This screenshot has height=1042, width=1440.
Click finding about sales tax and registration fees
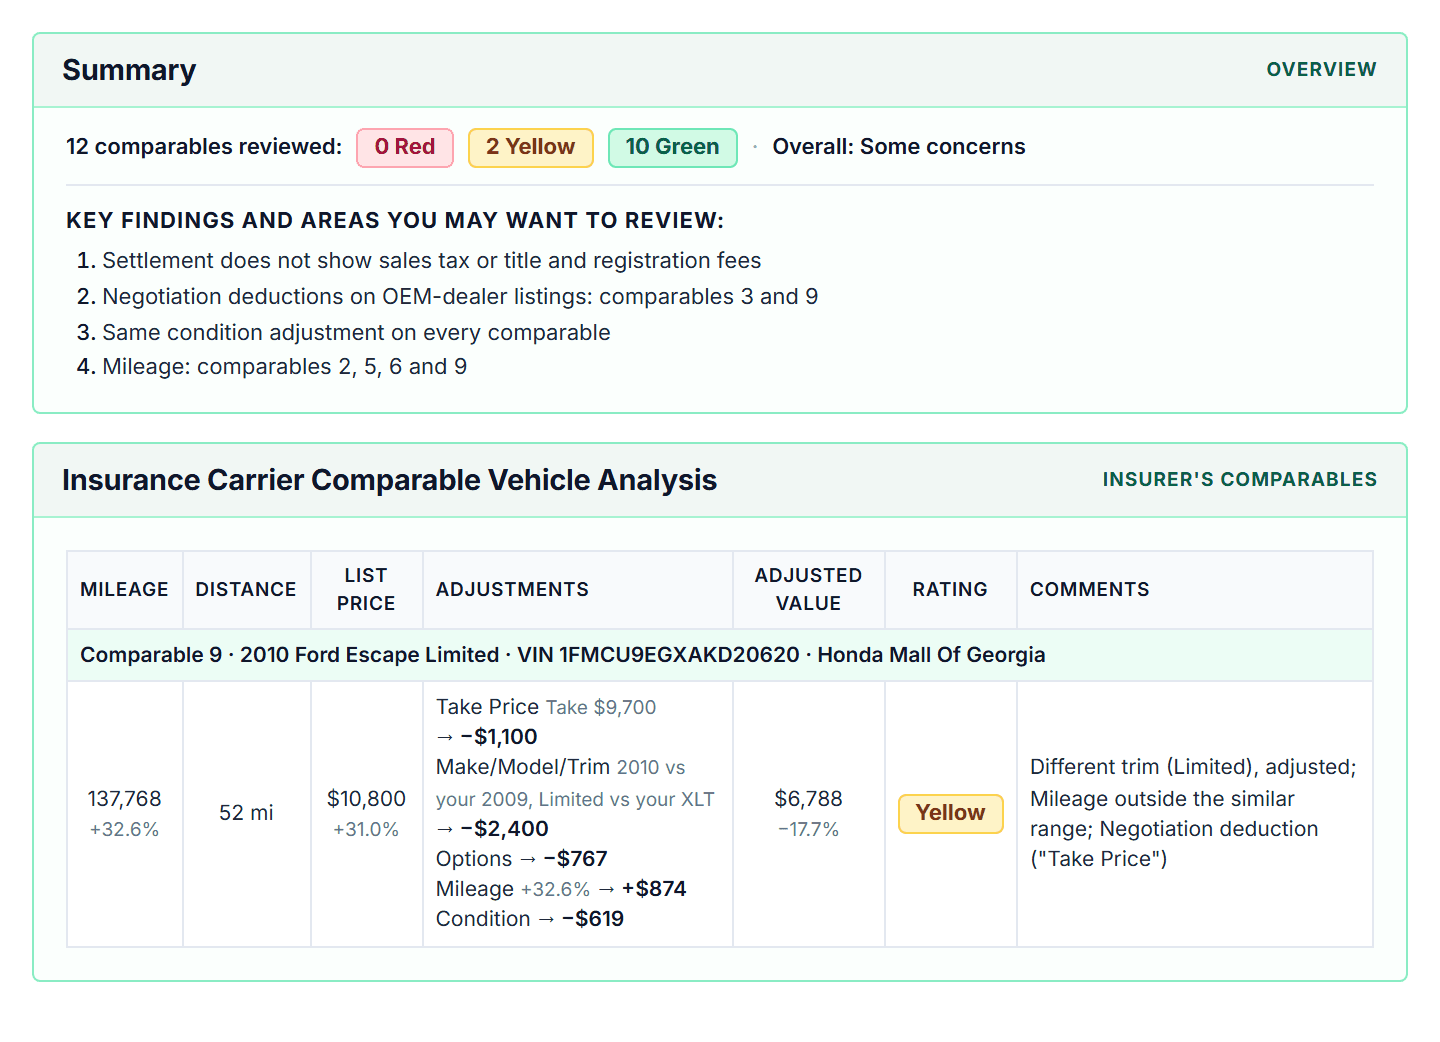point(431,261)
